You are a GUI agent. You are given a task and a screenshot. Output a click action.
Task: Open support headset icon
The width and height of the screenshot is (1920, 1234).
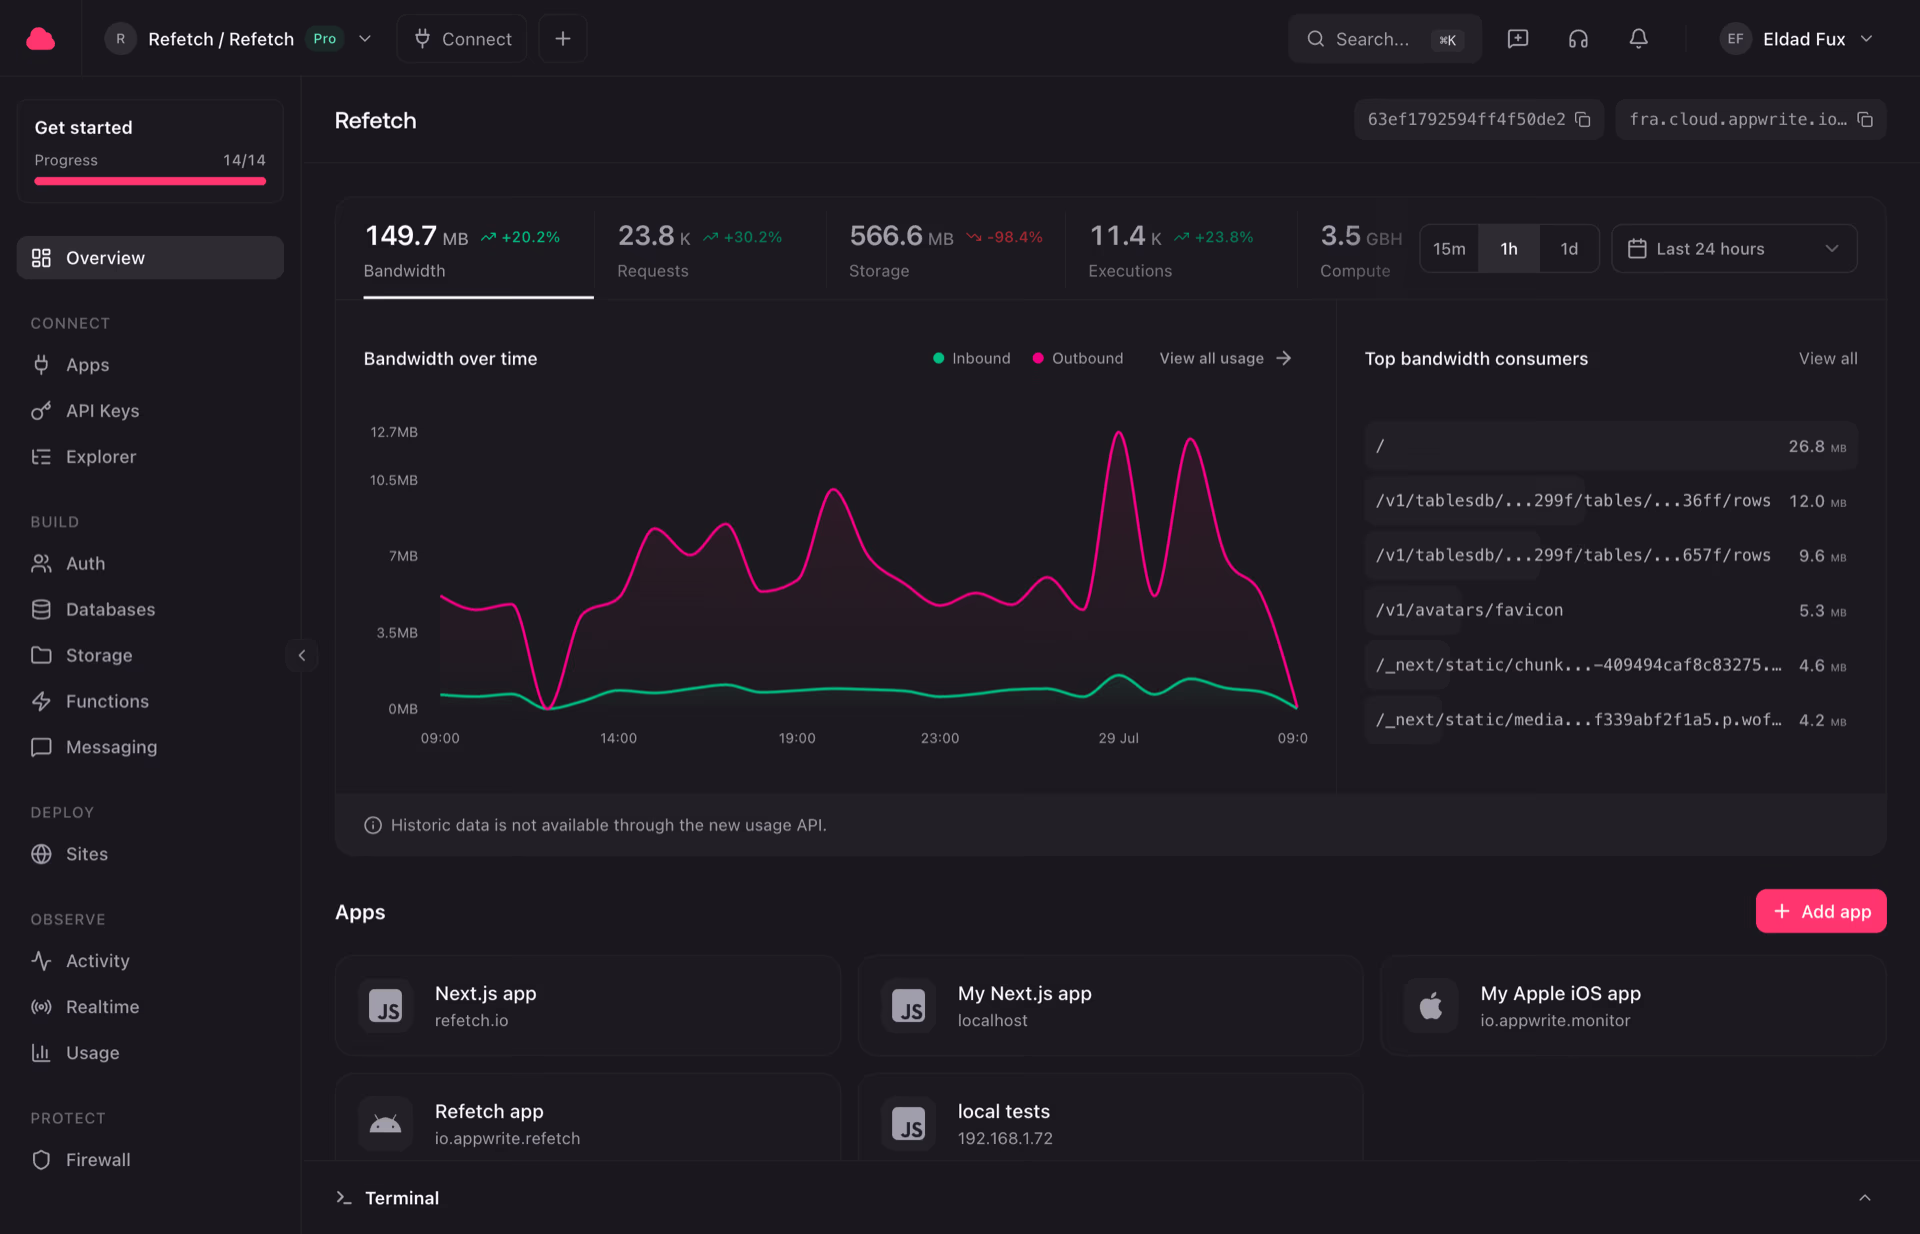coord(1578,39)
